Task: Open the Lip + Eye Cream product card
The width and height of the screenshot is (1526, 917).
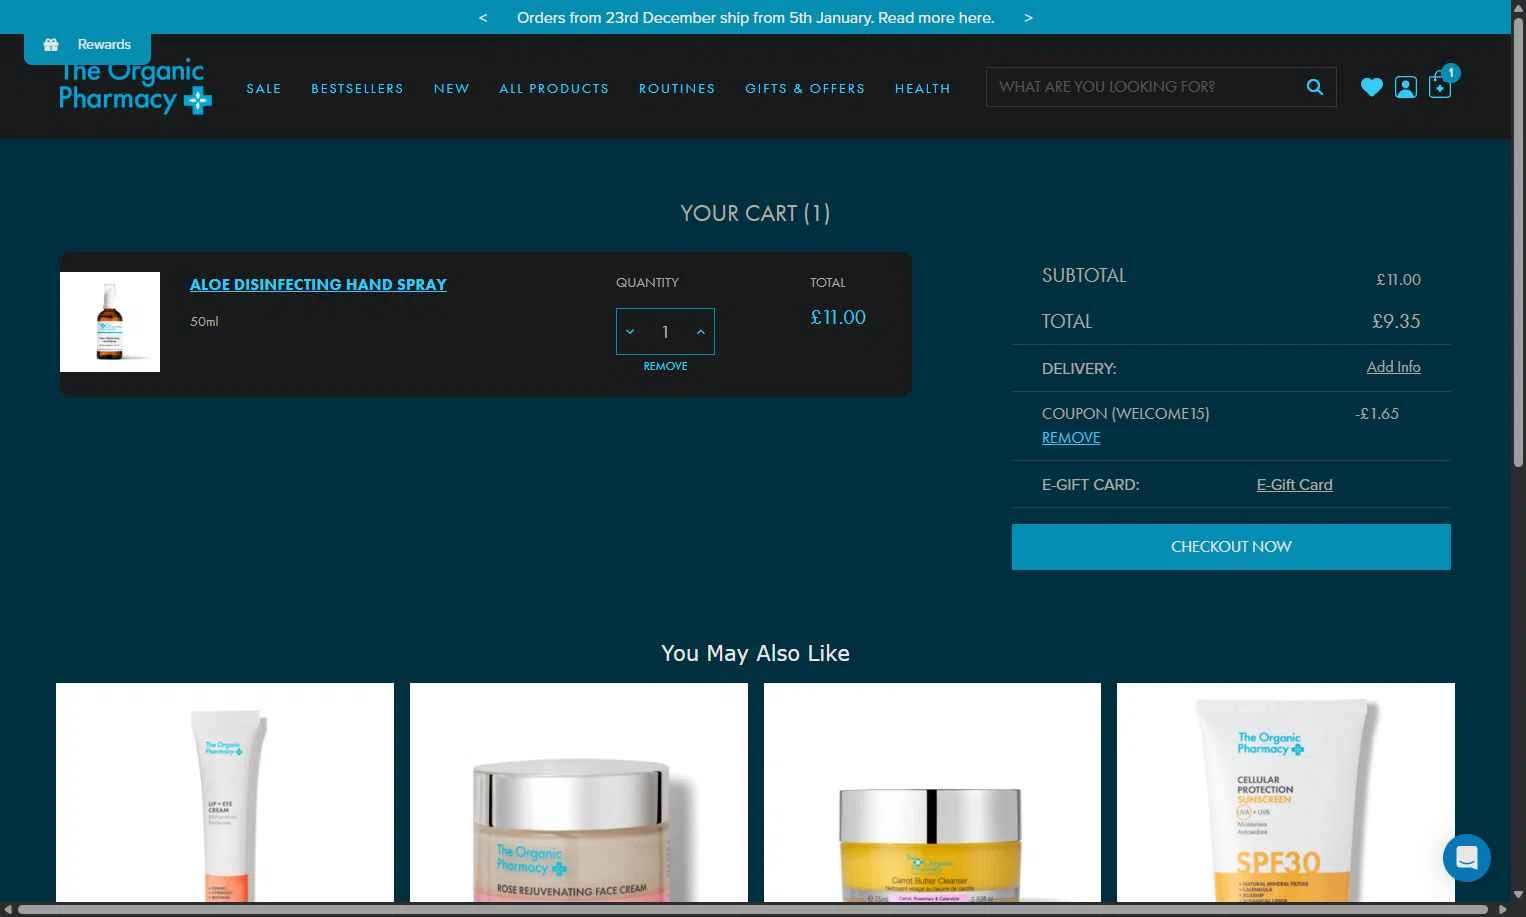Action: 225,793
